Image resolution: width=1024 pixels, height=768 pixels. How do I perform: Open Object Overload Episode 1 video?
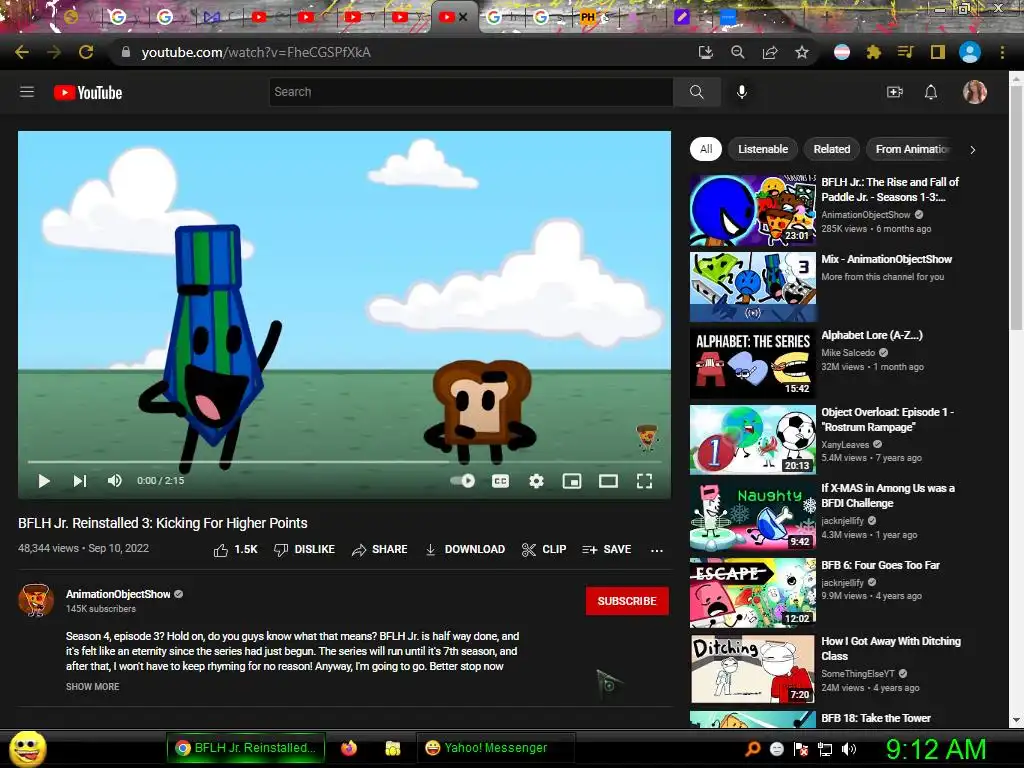click(x=888, y=419)
